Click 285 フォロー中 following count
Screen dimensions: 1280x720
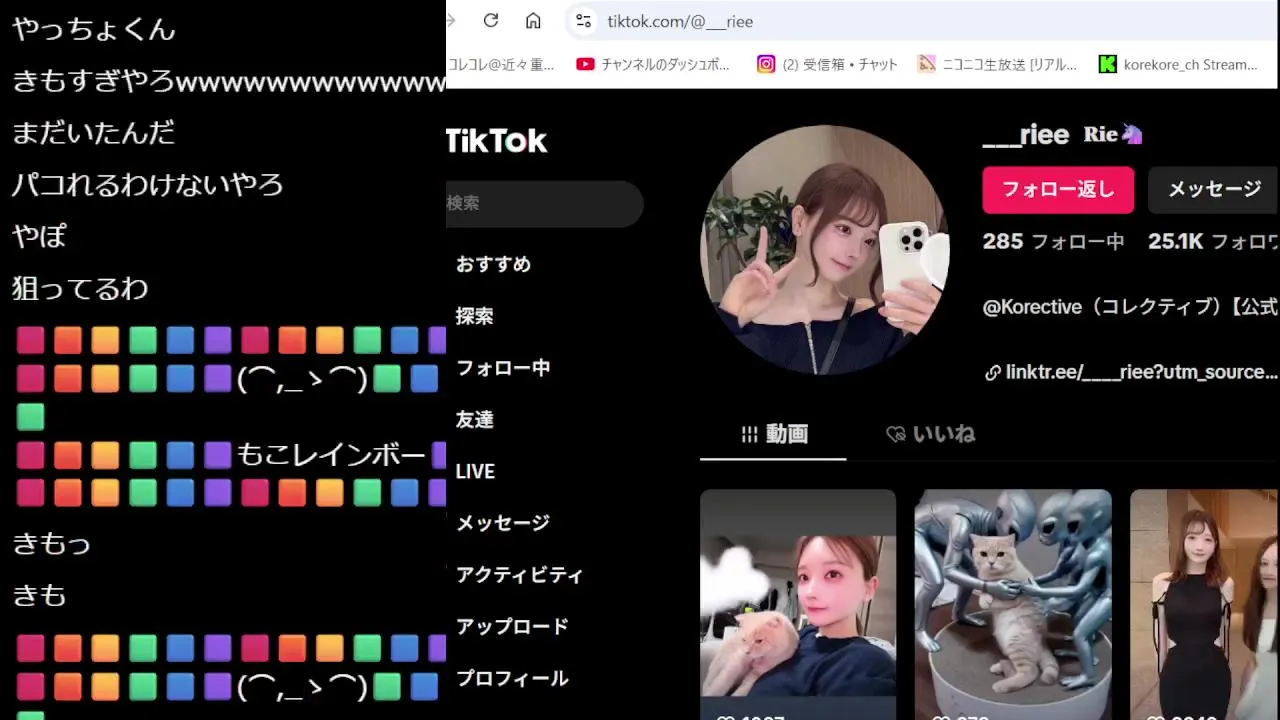click(1053, 241)
